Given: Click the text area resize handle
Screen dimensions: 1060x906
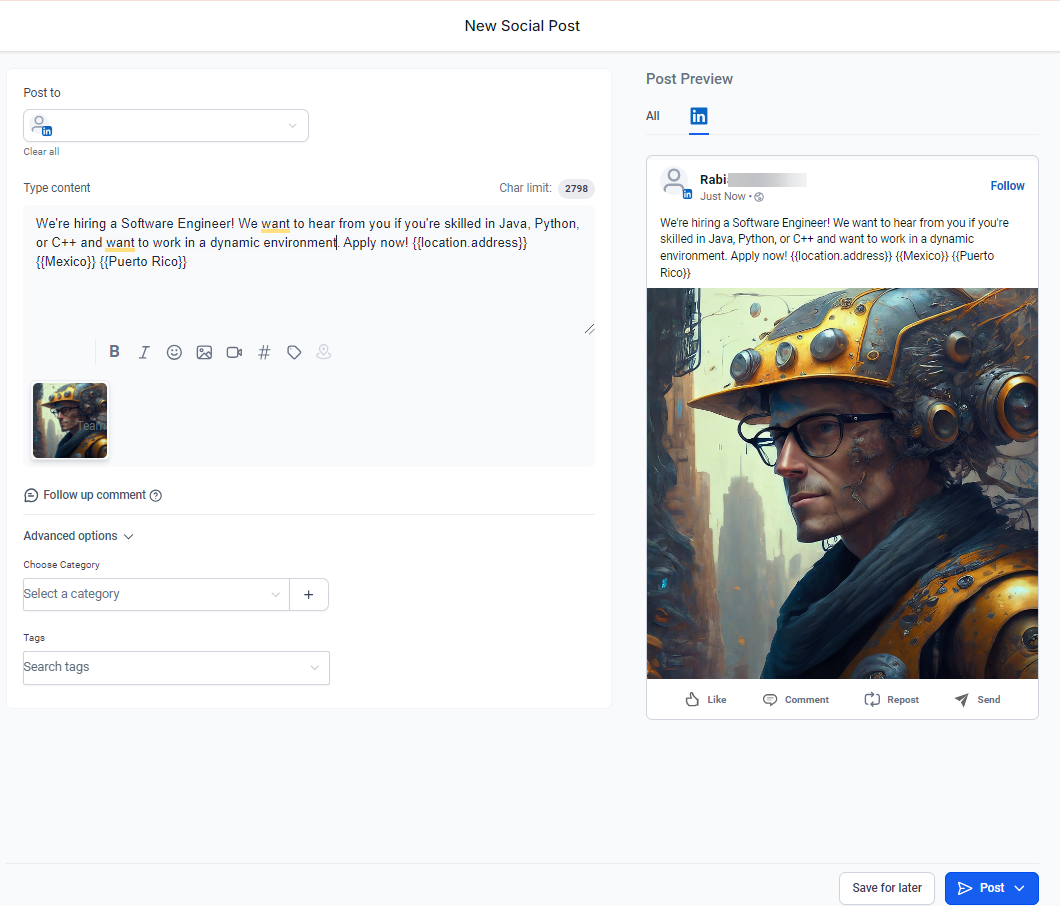Looking at the screenshot, I should 589,329.
